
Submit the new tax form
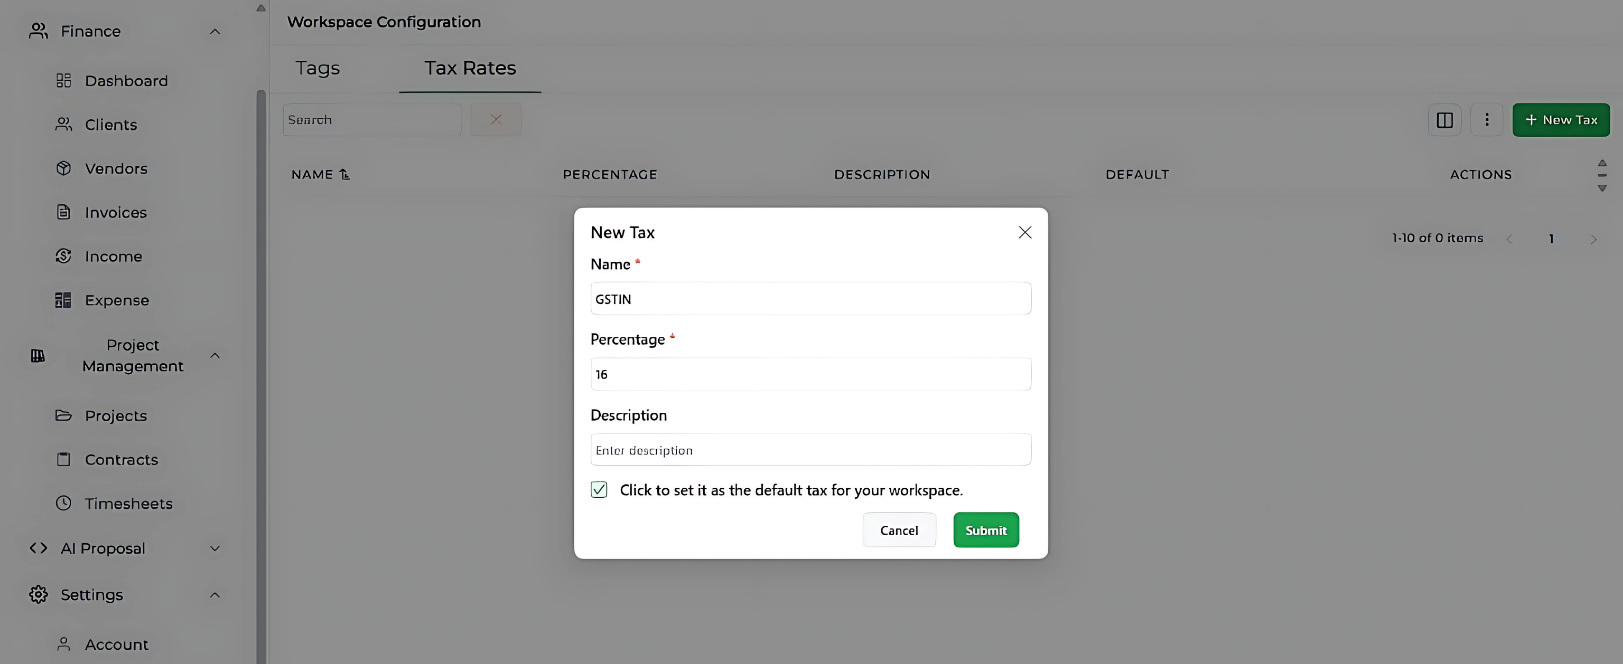pyautogui.click(x=986, y=530)
